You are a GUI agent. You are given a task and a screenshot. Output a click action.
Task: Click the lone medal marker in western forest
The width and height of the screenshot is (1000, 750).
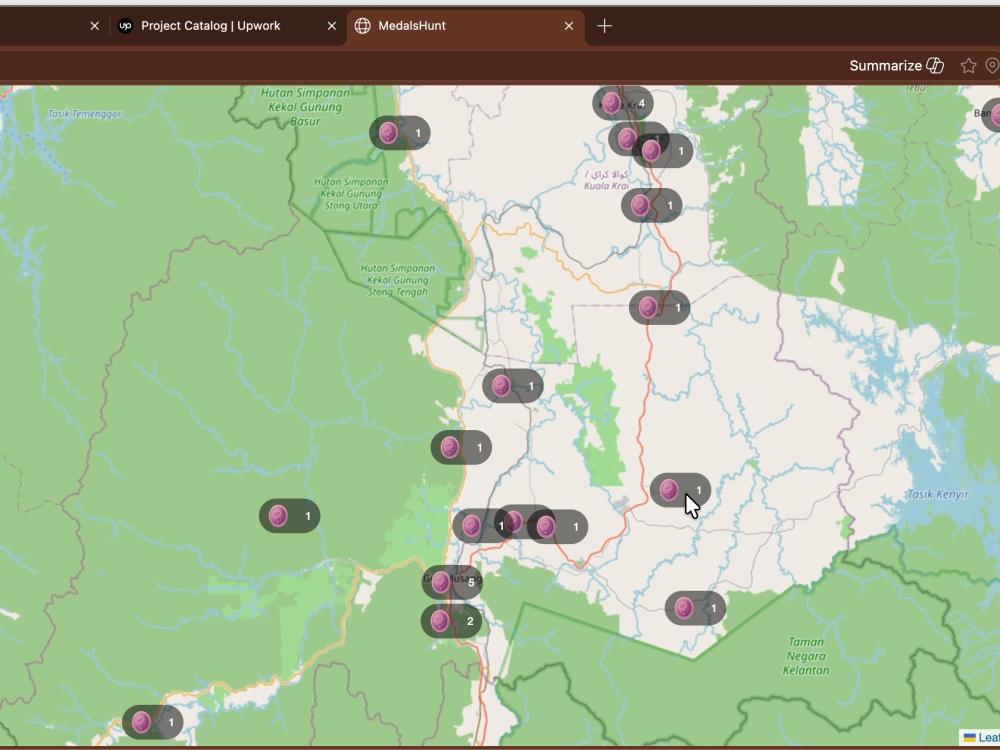coord(290,516)
